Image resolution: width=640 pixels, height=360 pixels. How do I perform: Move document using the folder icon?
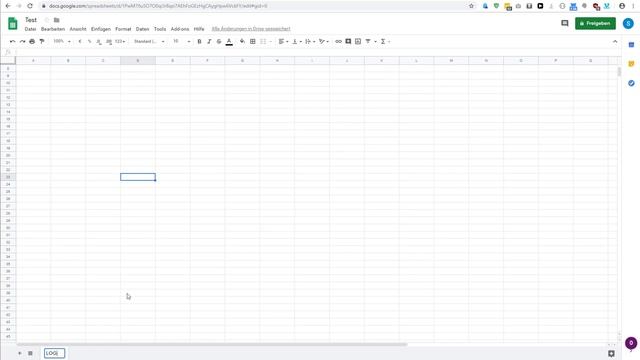point(57,20)
